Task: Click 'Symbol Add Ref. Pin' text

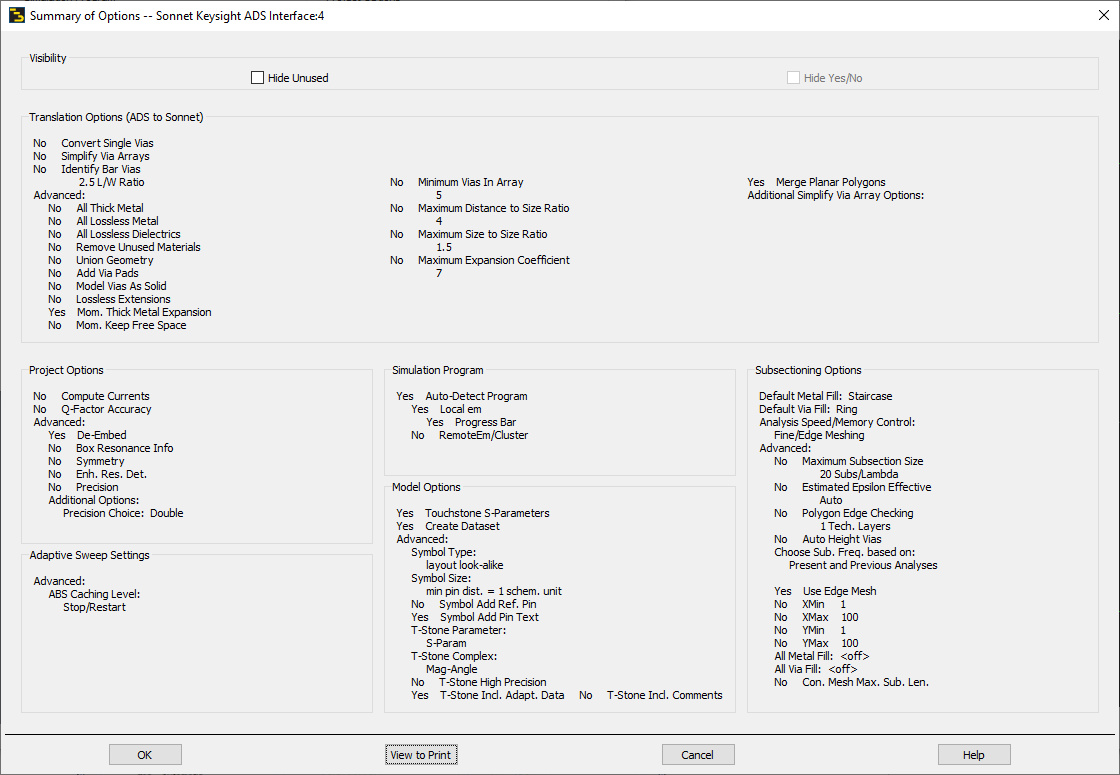Action: pos(488,604)
